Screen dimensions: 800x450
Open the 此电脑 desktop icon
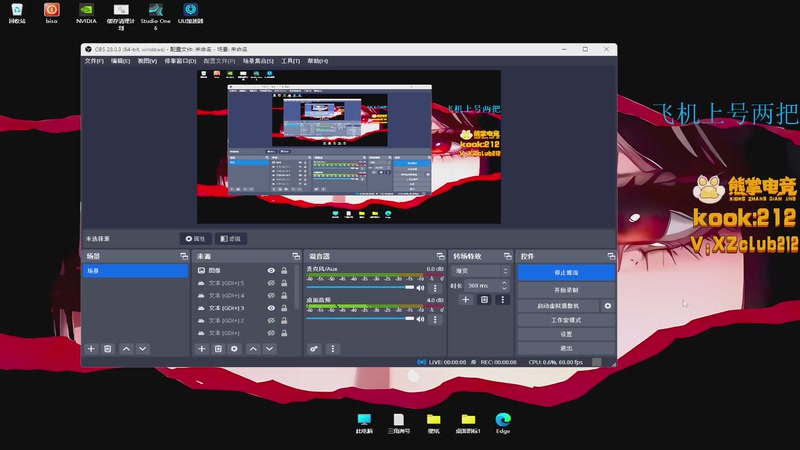[364, 423]
